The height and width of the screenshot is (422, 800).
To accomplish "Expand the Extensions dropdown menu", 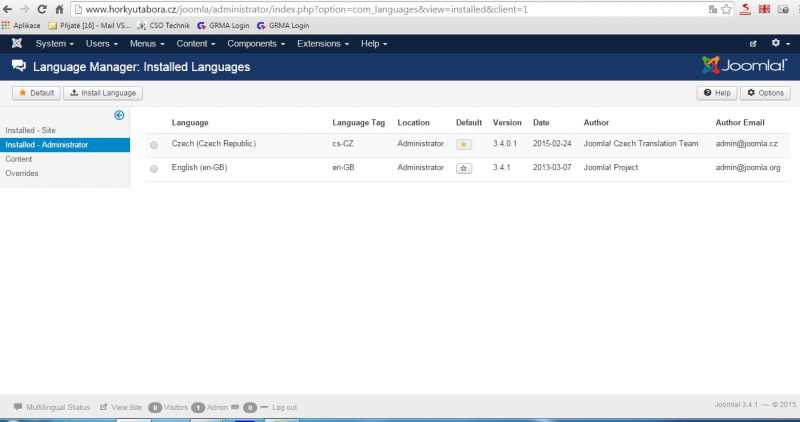I will pos(322,44).
